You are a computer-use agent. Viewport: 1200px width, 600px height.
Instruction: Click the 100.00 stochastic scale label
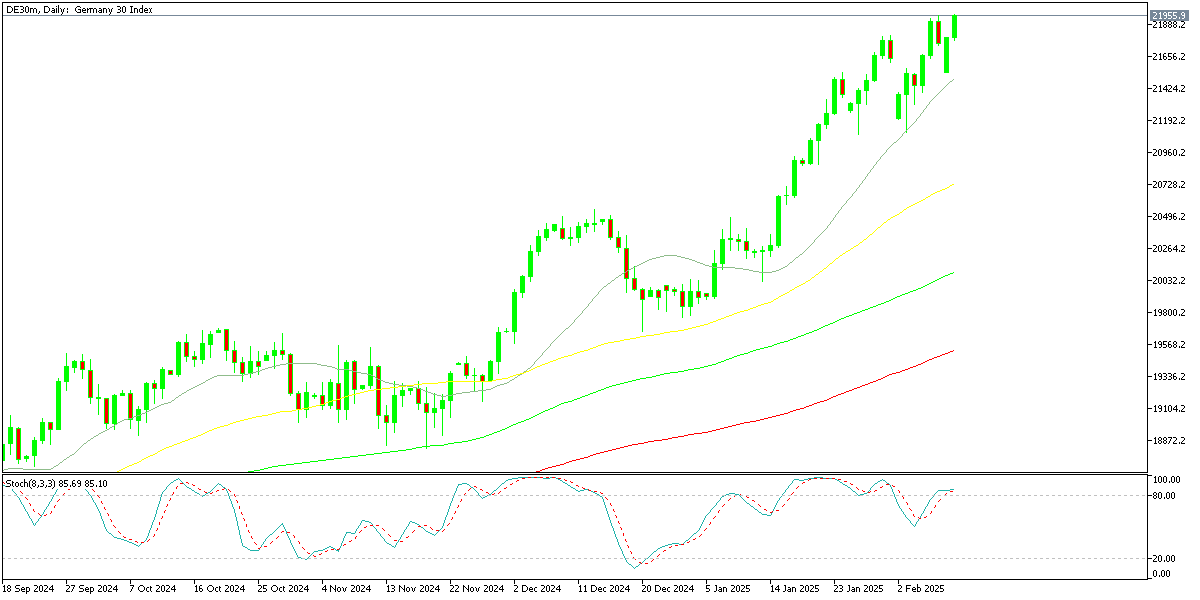pos(1166,481)
